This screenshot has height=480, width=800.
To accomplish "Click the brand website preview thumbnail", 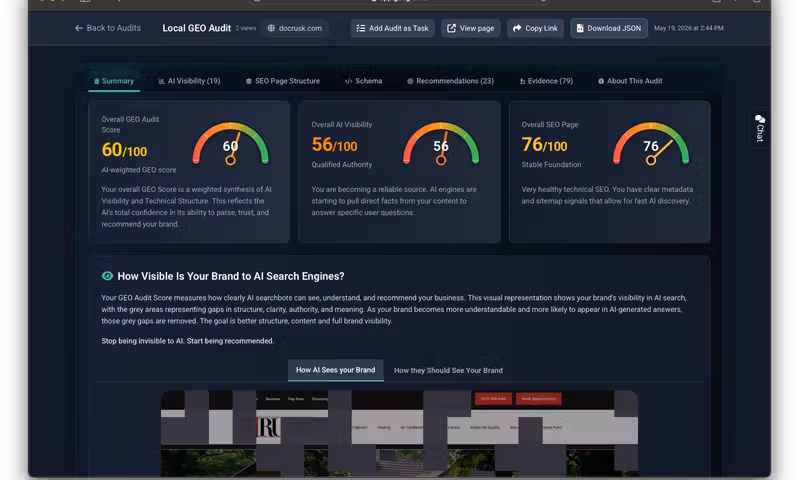I will (x=399, y=434).
